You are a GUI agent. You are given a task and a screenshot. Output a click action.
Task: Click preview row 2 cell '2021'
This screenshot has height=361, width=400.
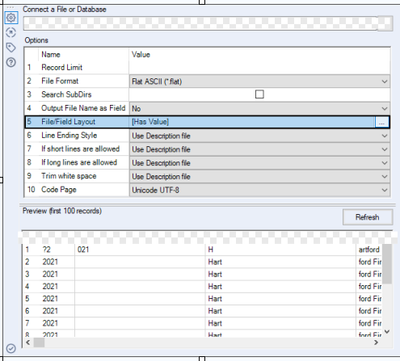(58, 262)
